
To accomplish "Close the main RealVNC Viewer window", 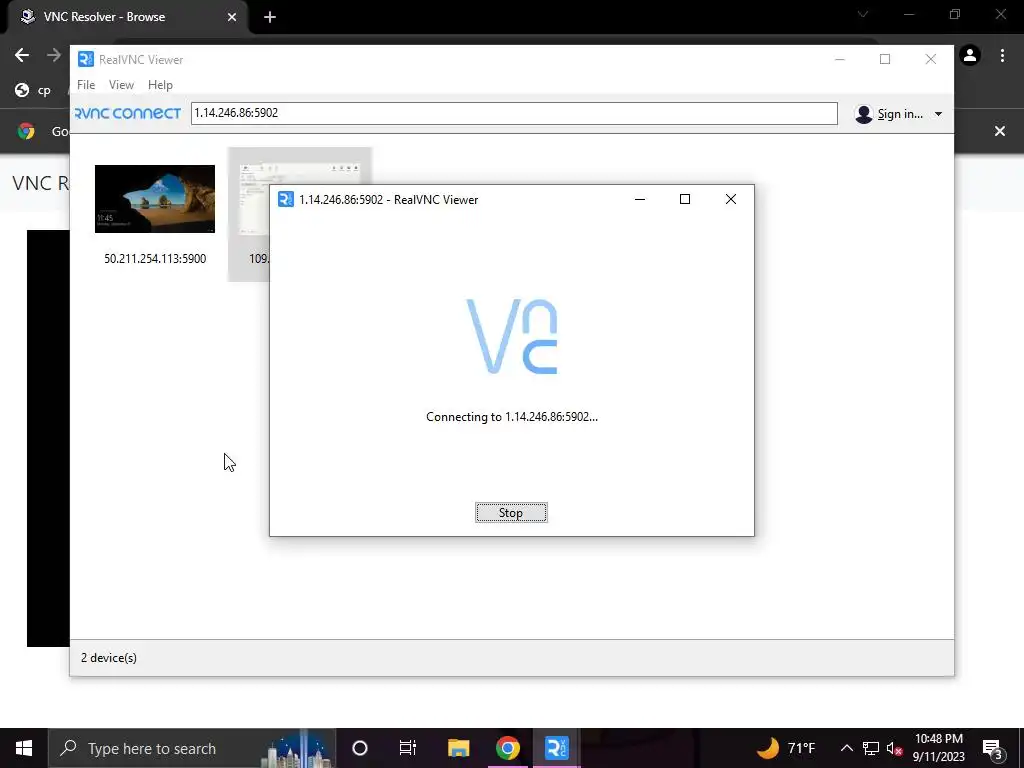I will click(931, 59).
